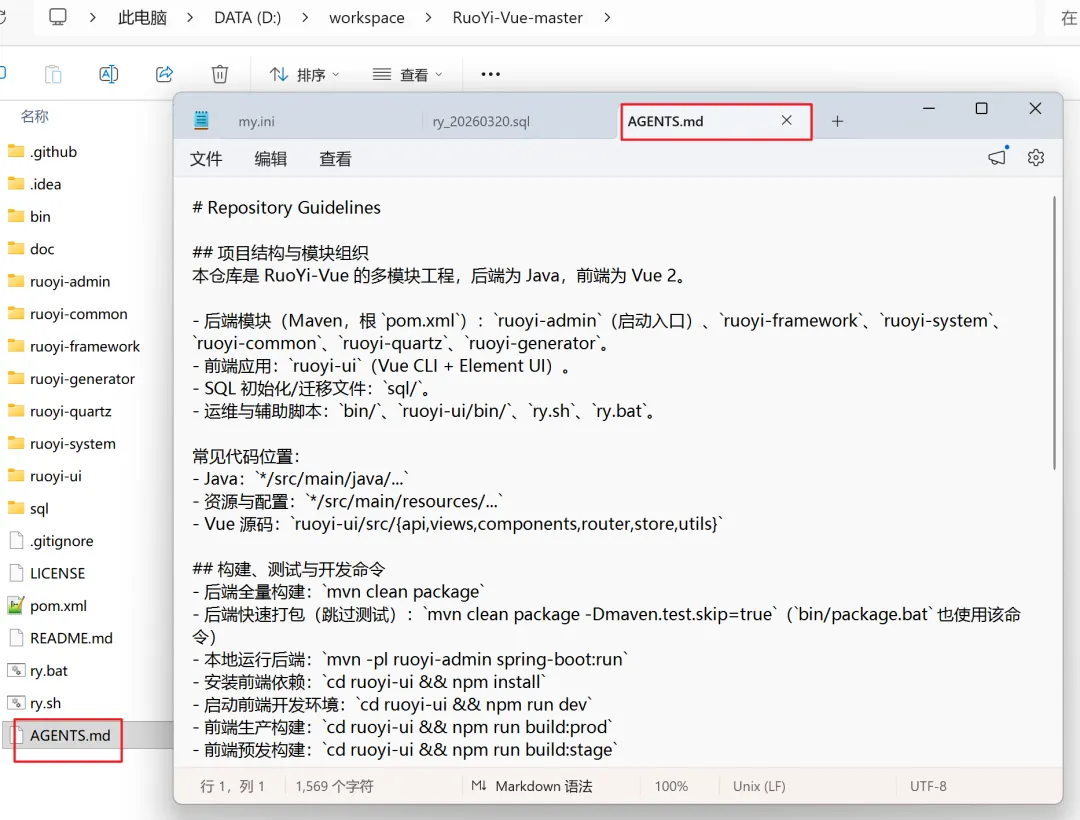The height and width of the screenshot is (820, 1080).
Task: Select the ry.sh file
Action: tap(34, 702)
